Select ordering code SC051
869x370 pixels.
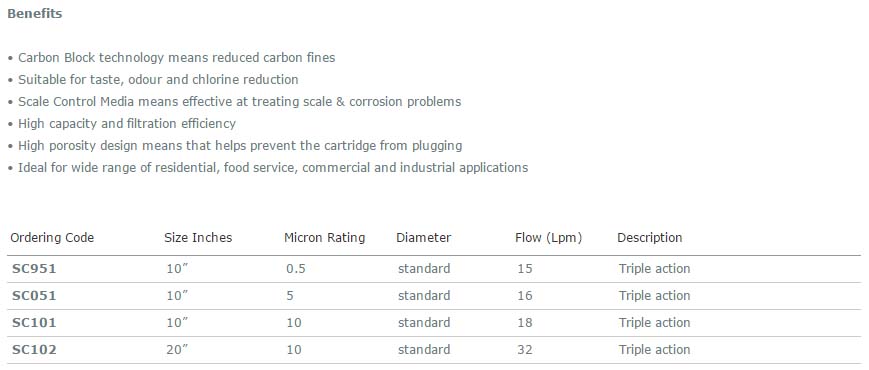coord(34,296)
